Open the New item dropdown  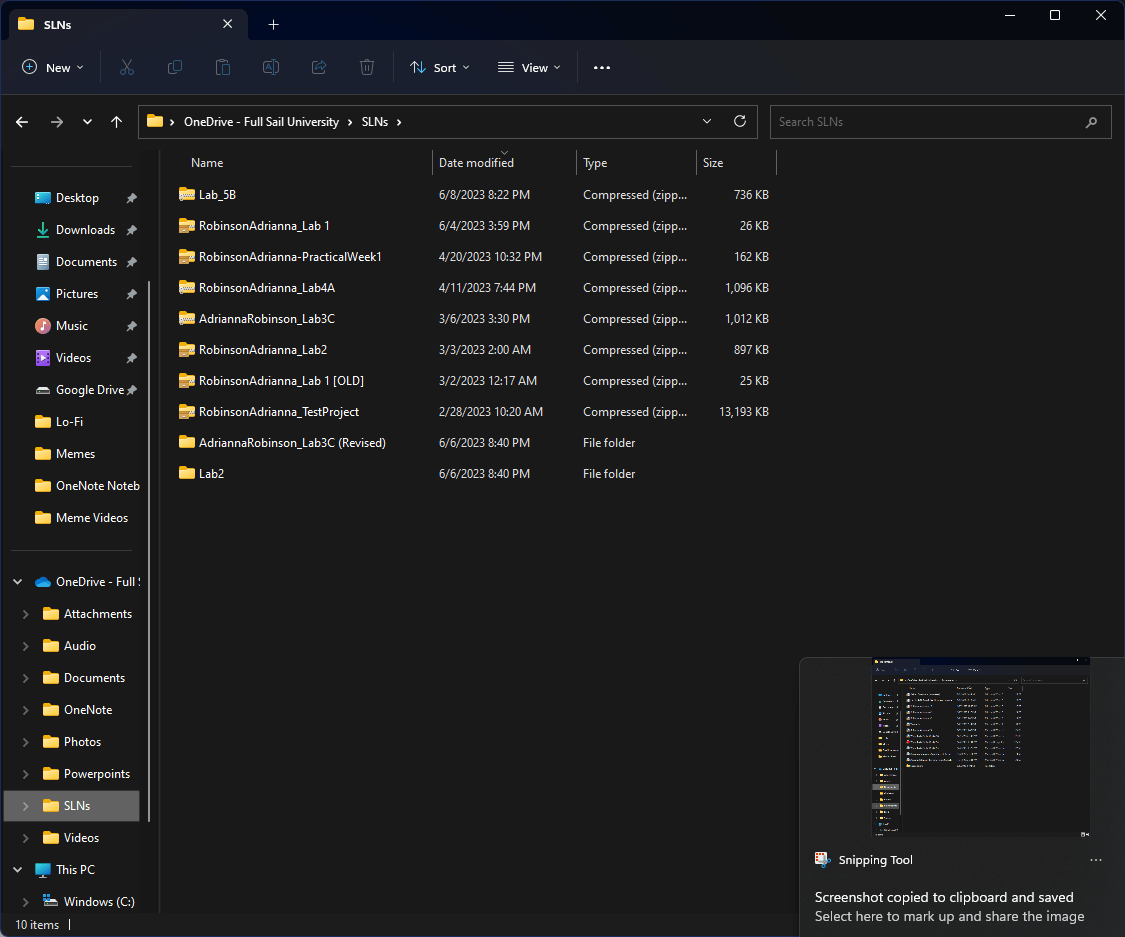coord(53,67)
